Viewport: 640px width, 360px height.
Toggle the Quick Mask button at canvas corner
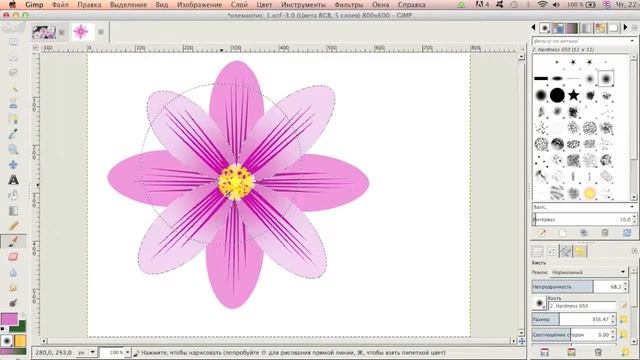(x=36, y=341)
